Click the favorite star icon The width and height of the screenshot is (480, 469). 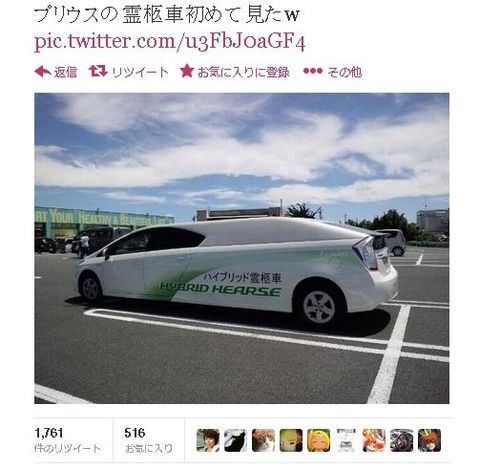(187, 71)
